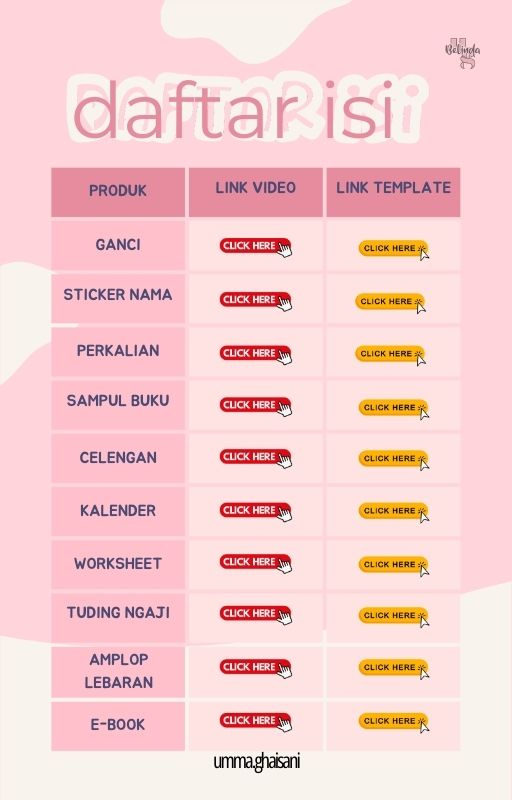Open the yellow template button for GANCI
The width and height of the screenshot is (512, 800).
coord(393,249)
